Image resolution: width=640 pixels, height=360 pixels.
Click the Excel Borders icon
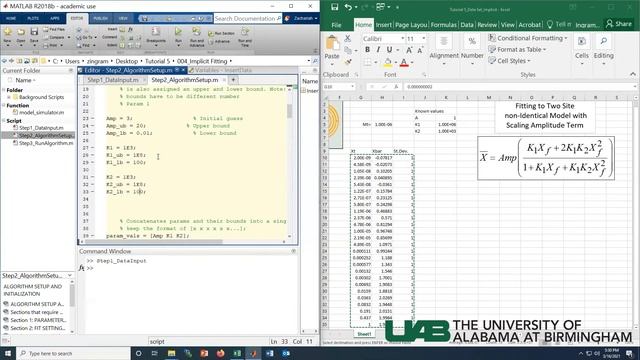click(x=368, y=62)
